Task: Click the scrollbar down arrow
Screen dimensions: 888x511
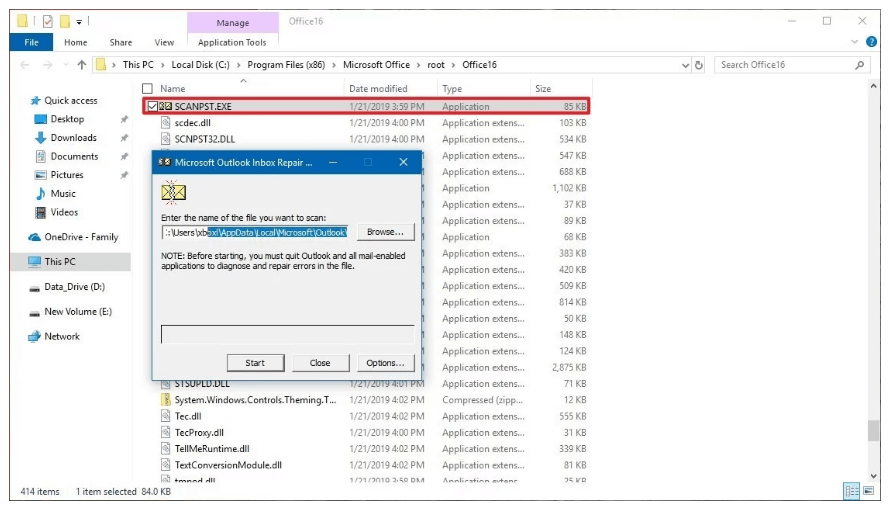Action: pyautogui.click(x=873, y=476)
